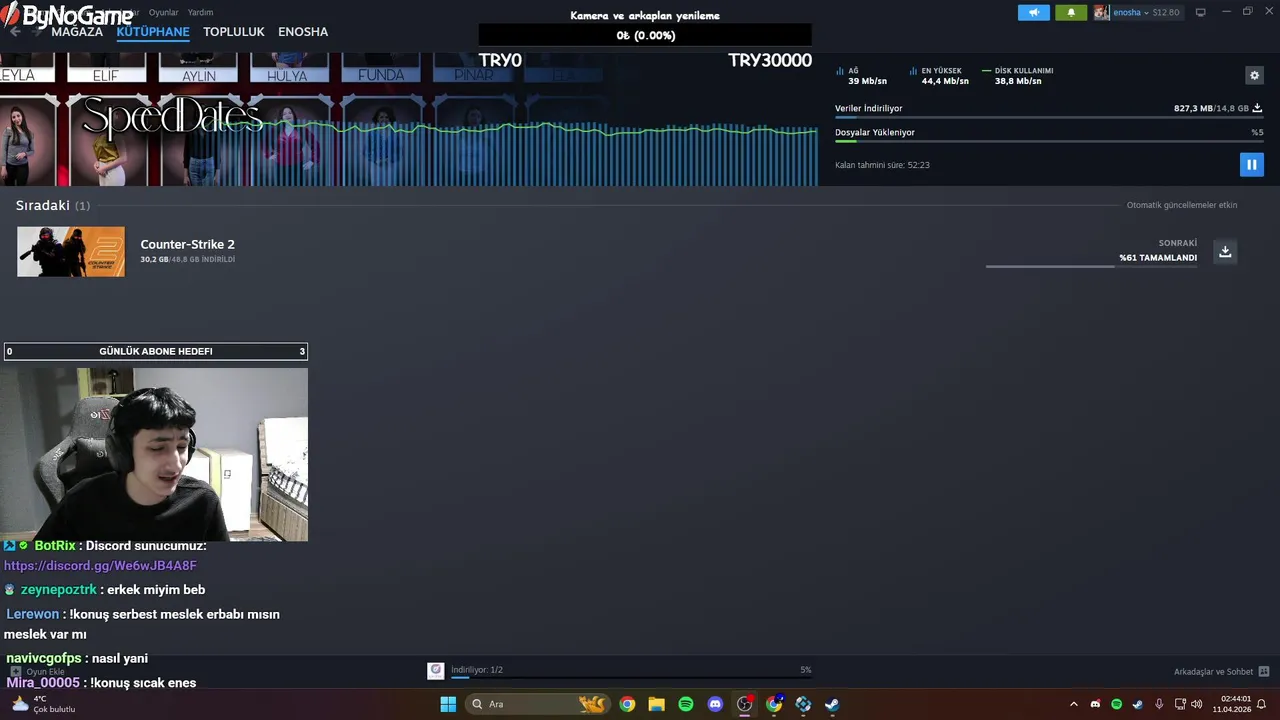Image resolution: width=1280 pixels, height=720 pixels.
Task: Click the microphone tray icon
Action: pyautogui.click(x=1159, y=704)
